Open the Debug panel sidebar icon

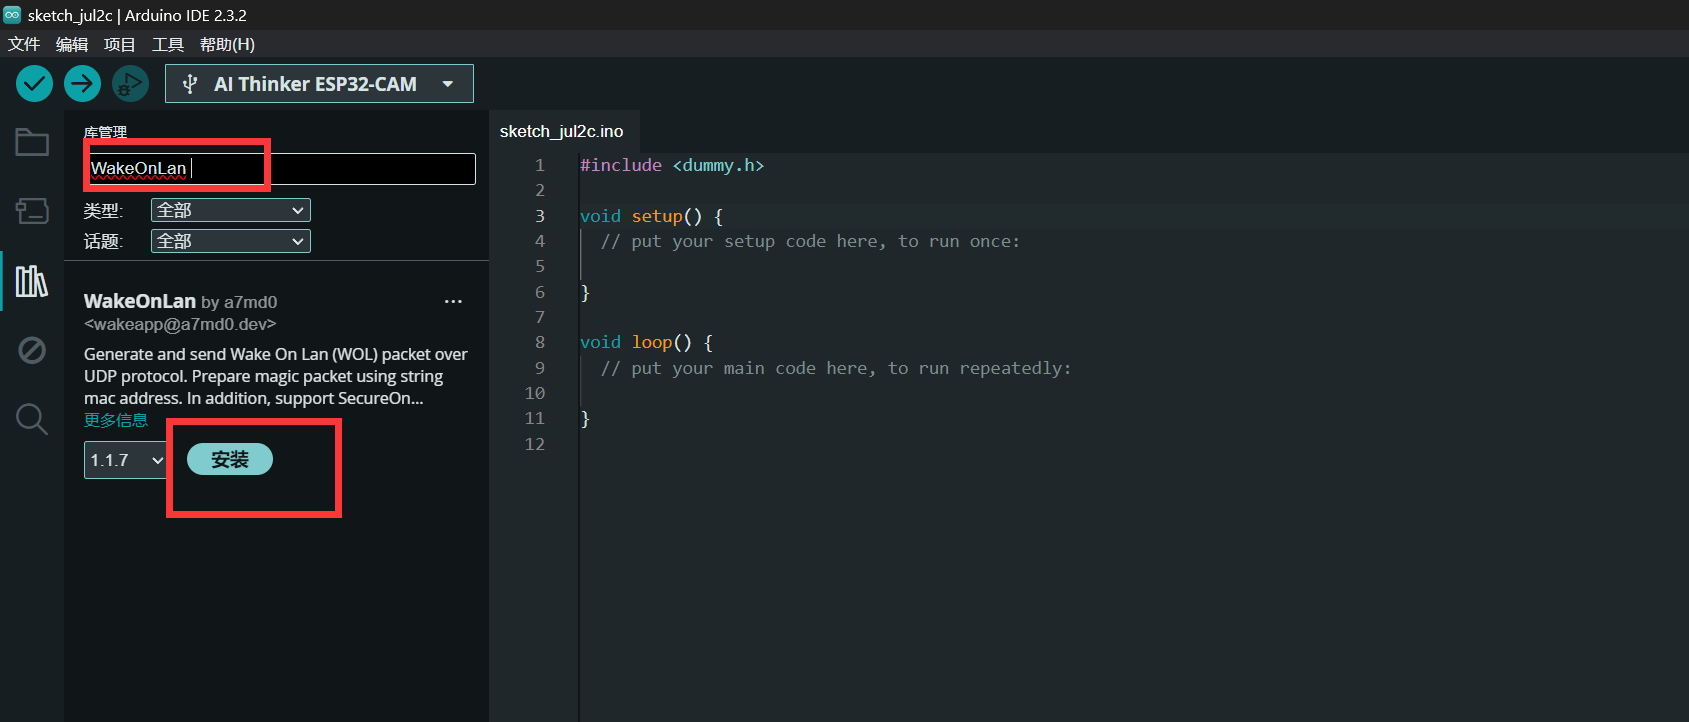click(x=32, y=350)
